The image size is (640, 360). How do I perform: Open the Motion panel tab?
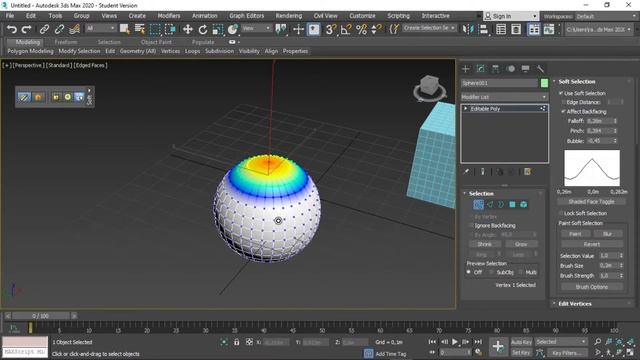(x=511, y=69)
